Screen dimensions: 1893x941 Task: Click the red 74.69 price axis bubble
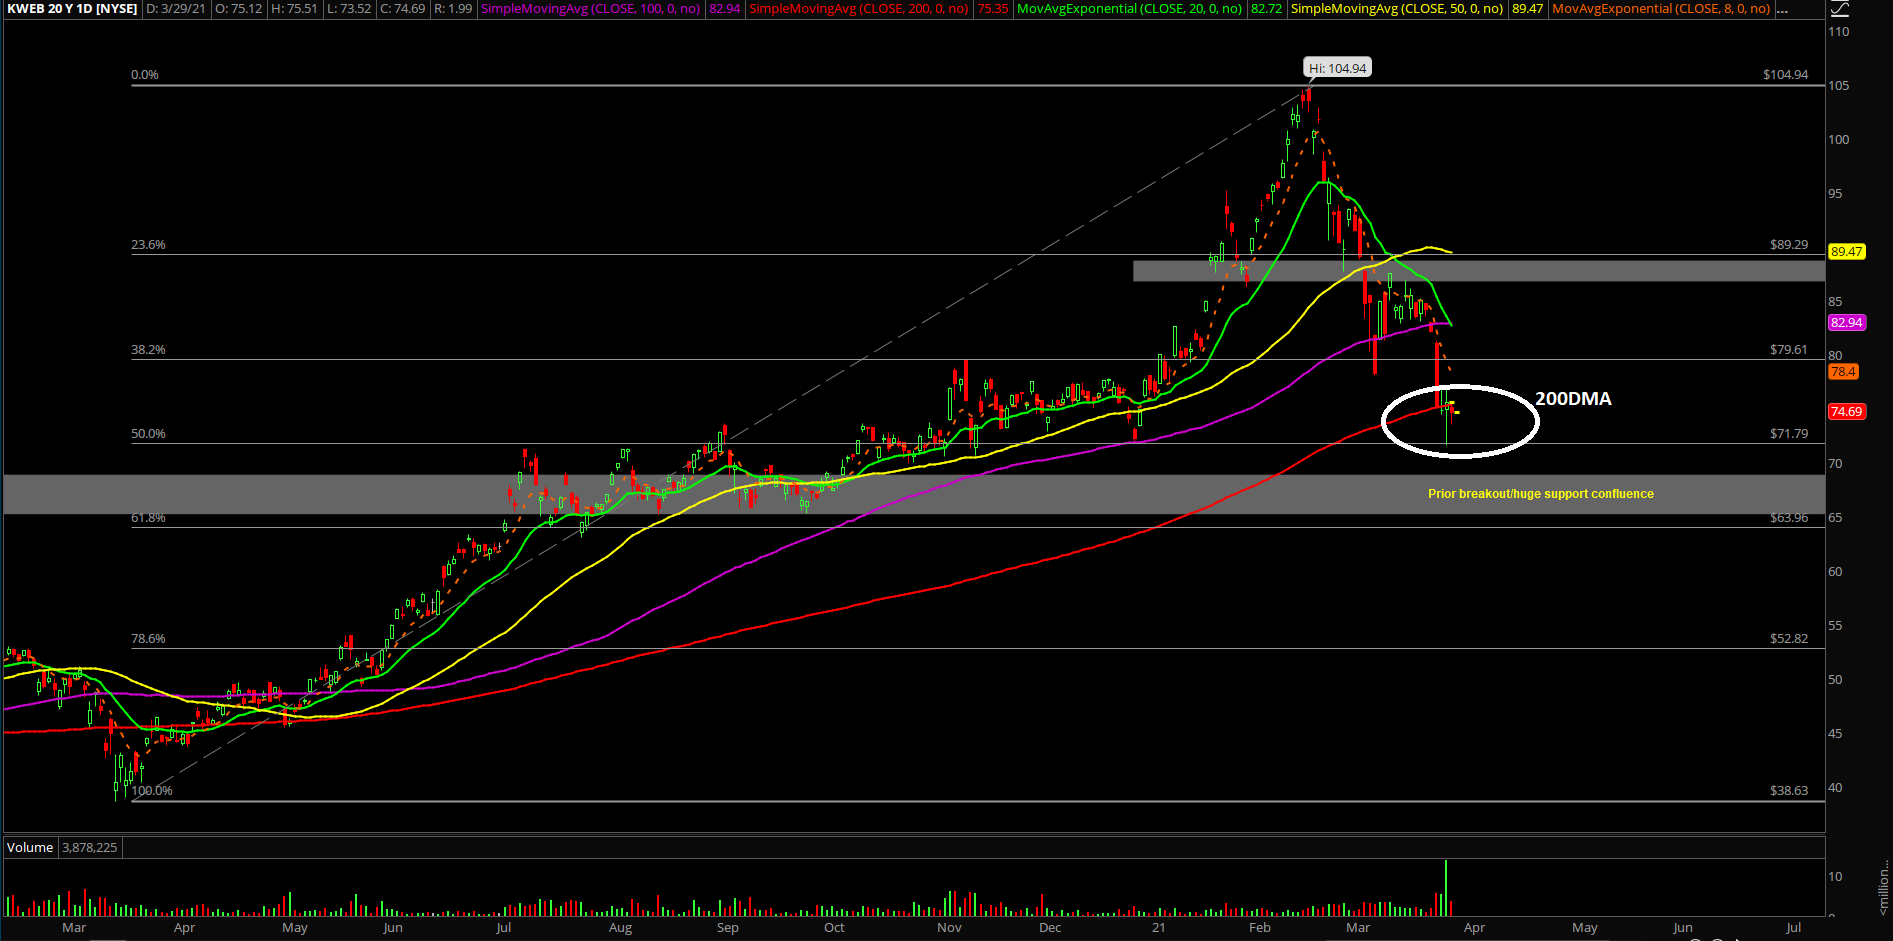tap(1847, 412)
